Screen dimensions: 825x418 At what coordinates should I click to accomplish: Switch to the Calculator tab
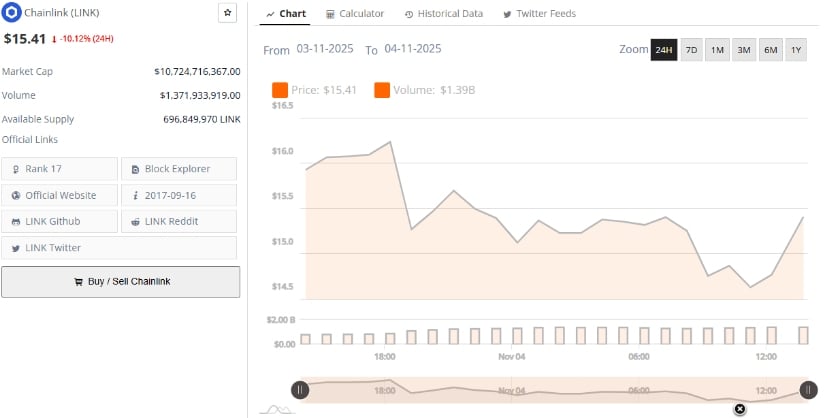[x=355, y=14]
